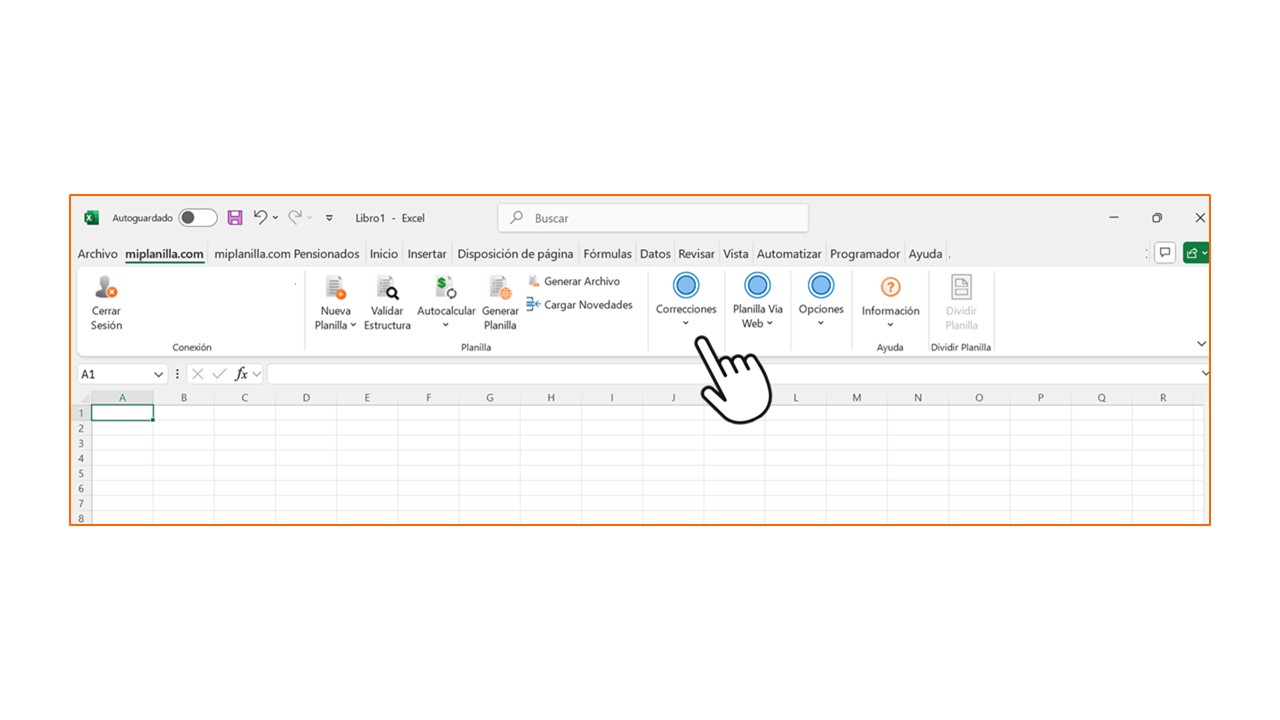Viewport: 1280px width, 720px height.
Task: Click the Cerrar Sesión icon
Action: point(106,288)
